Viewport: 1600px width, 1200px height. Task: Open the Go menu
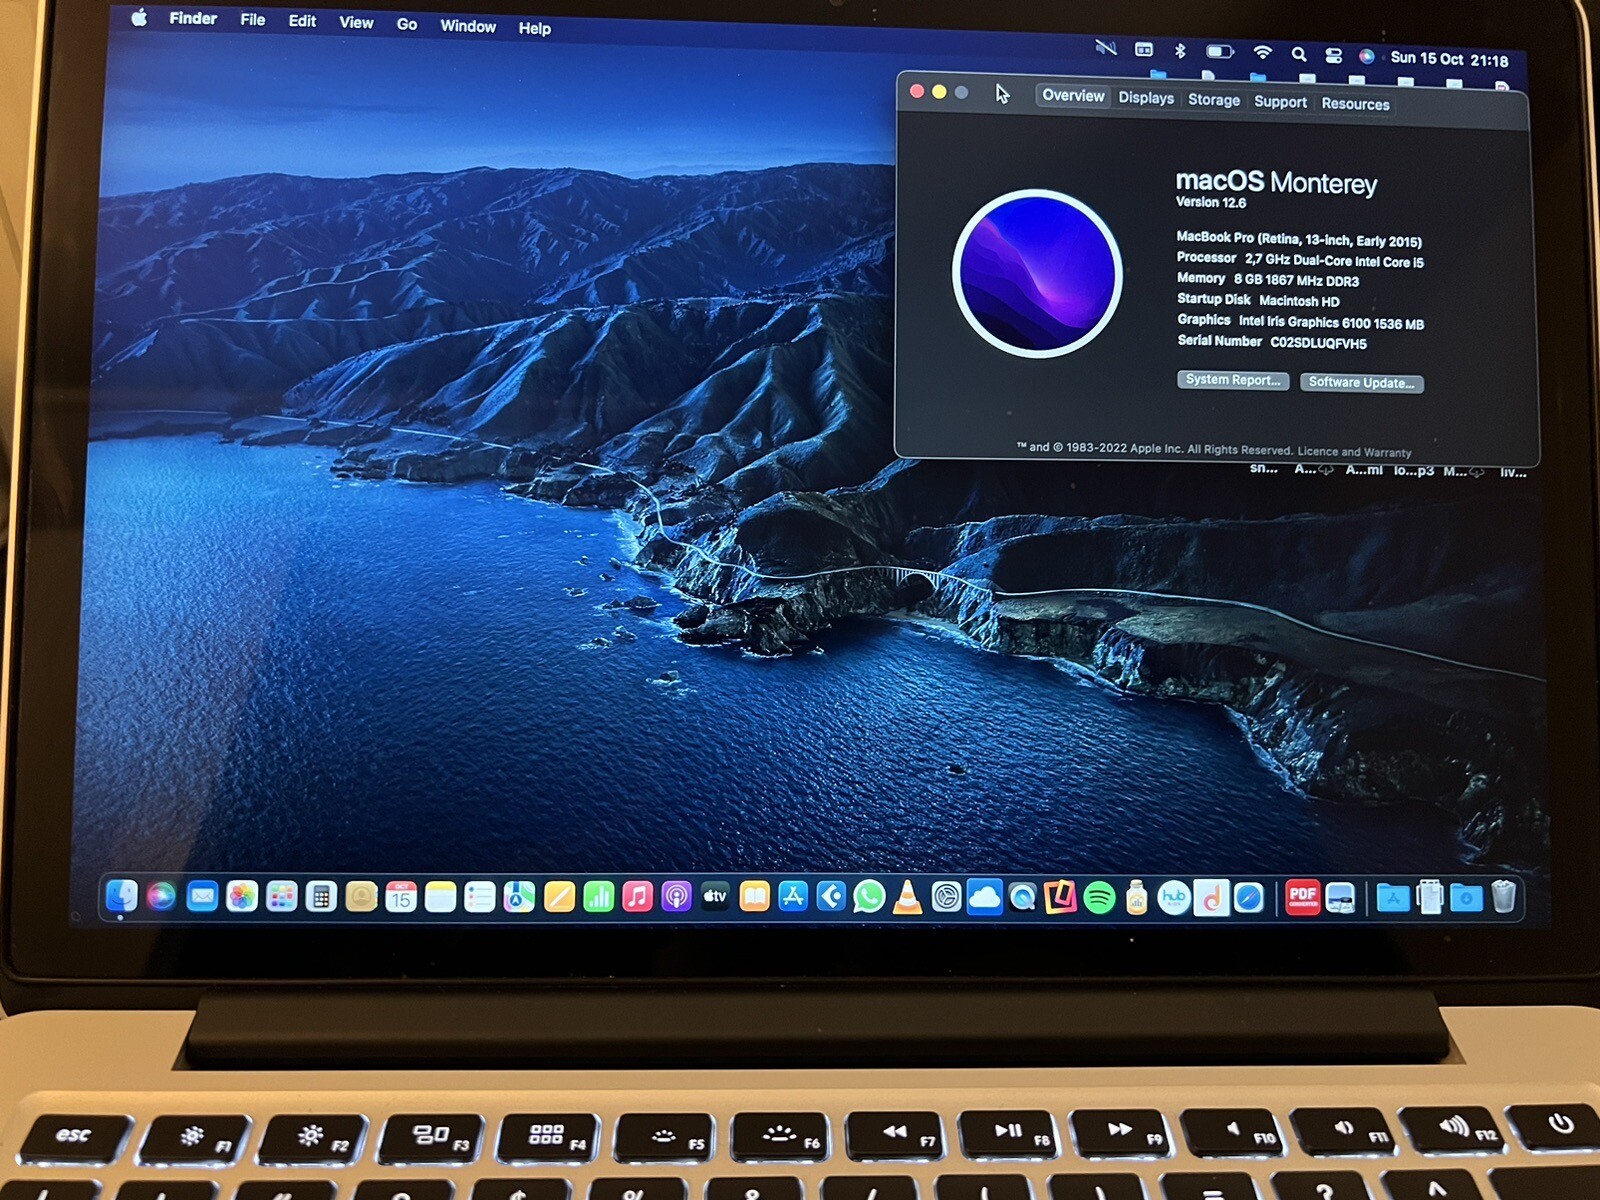(x=407, y=24)
